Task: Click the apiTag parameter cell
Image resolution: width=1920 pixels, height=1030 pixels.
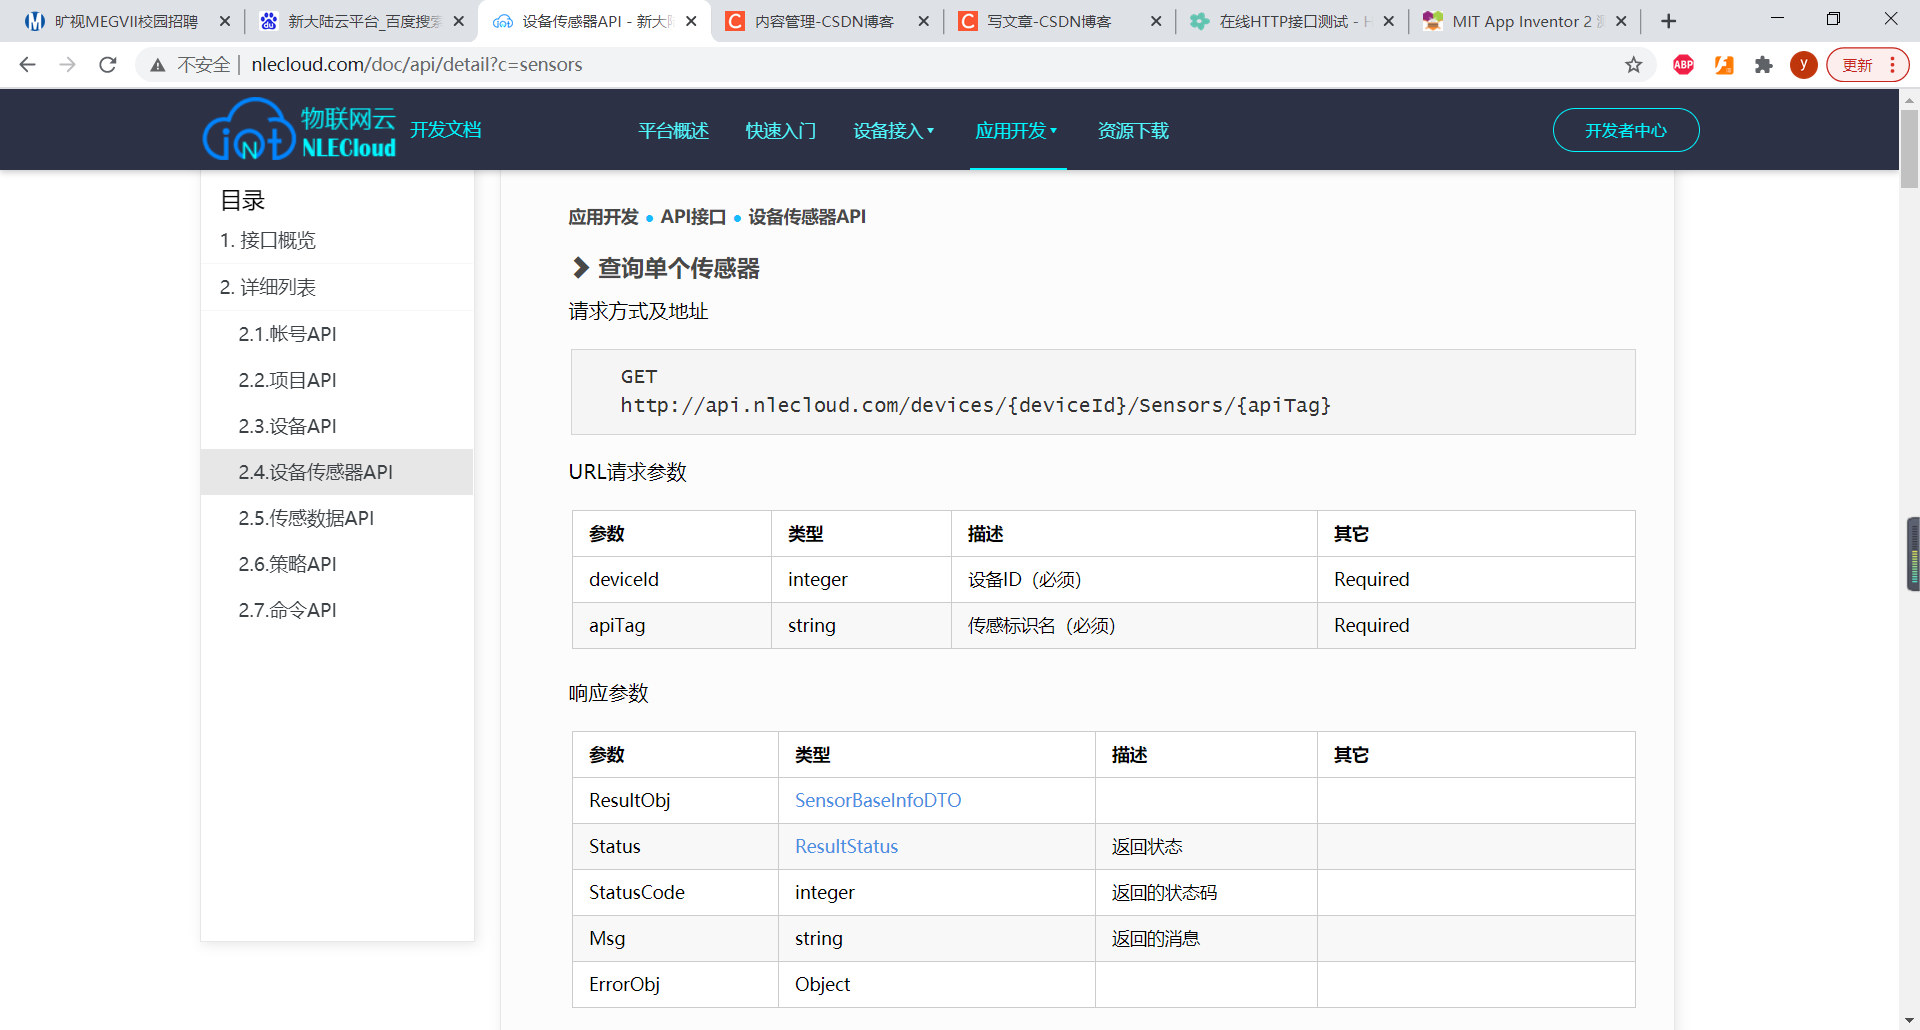Action: pyautogui.click(x=672, y=626)
